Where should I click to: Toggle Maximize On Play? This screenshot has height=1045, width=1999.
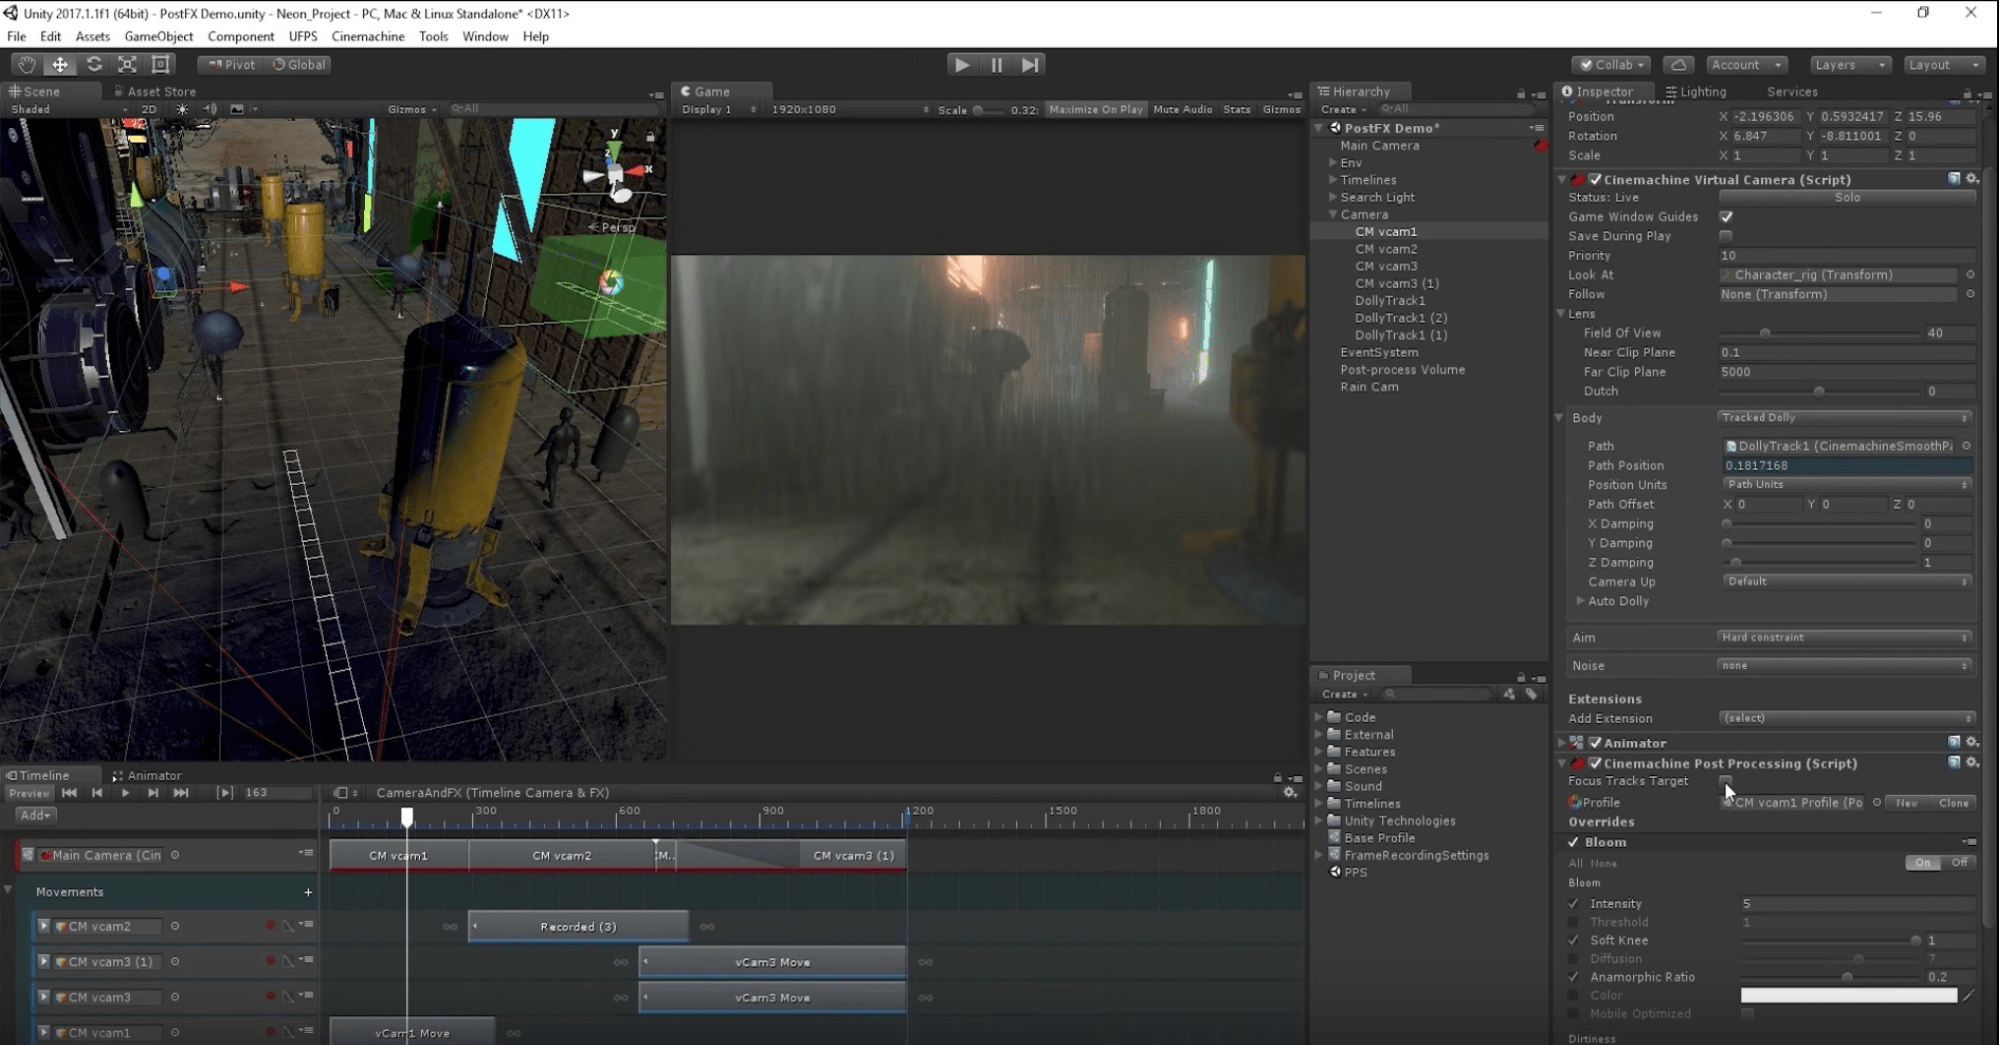(1096, 109)
